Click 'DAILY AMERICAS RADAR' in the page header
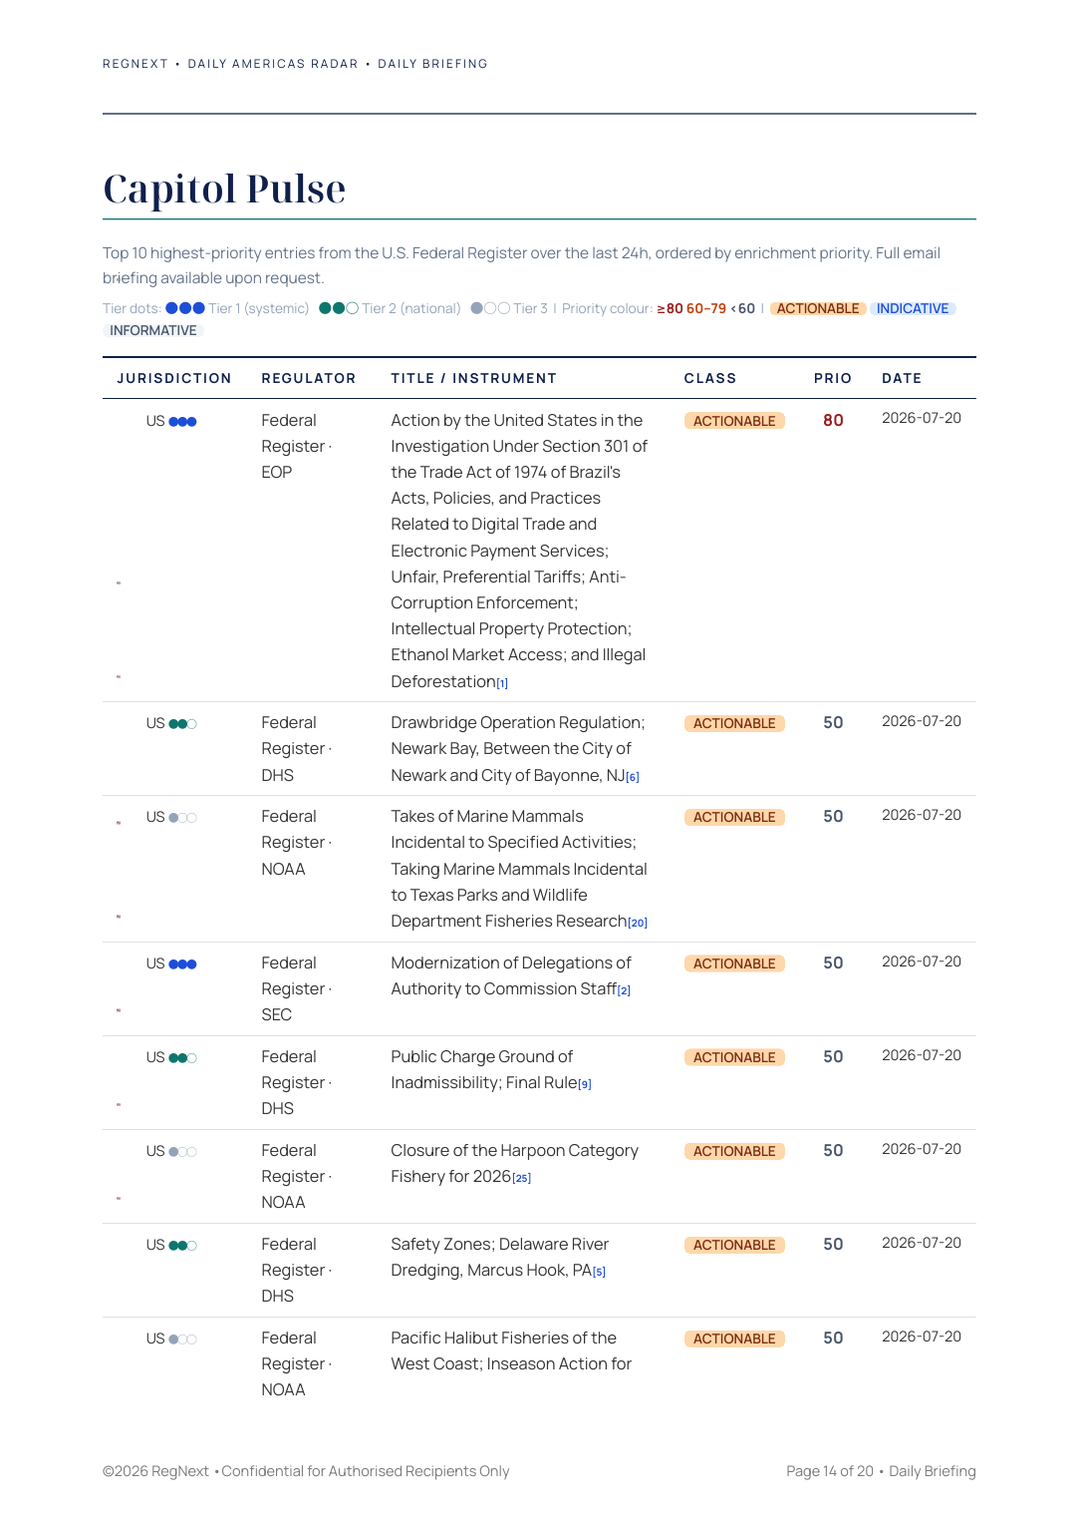Image resolution: width=1080 pixels, height=1528 pixels. (x=273, y=64)
